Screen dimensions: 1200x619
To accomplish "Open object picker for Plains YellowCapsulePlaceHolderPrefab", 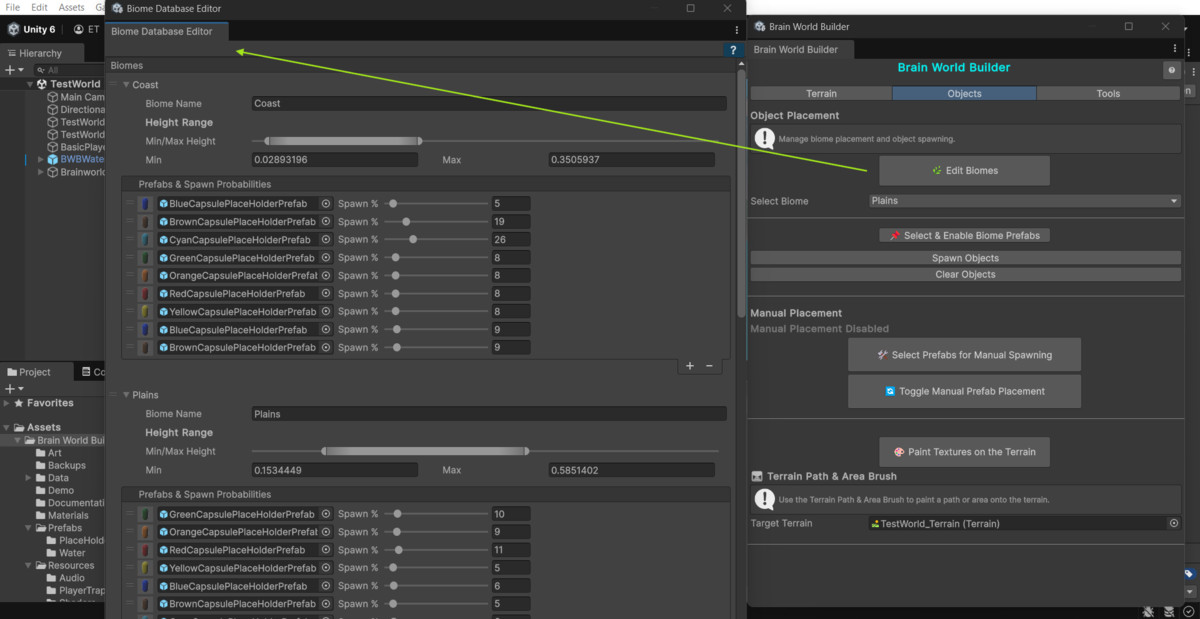I will point(326,568).
